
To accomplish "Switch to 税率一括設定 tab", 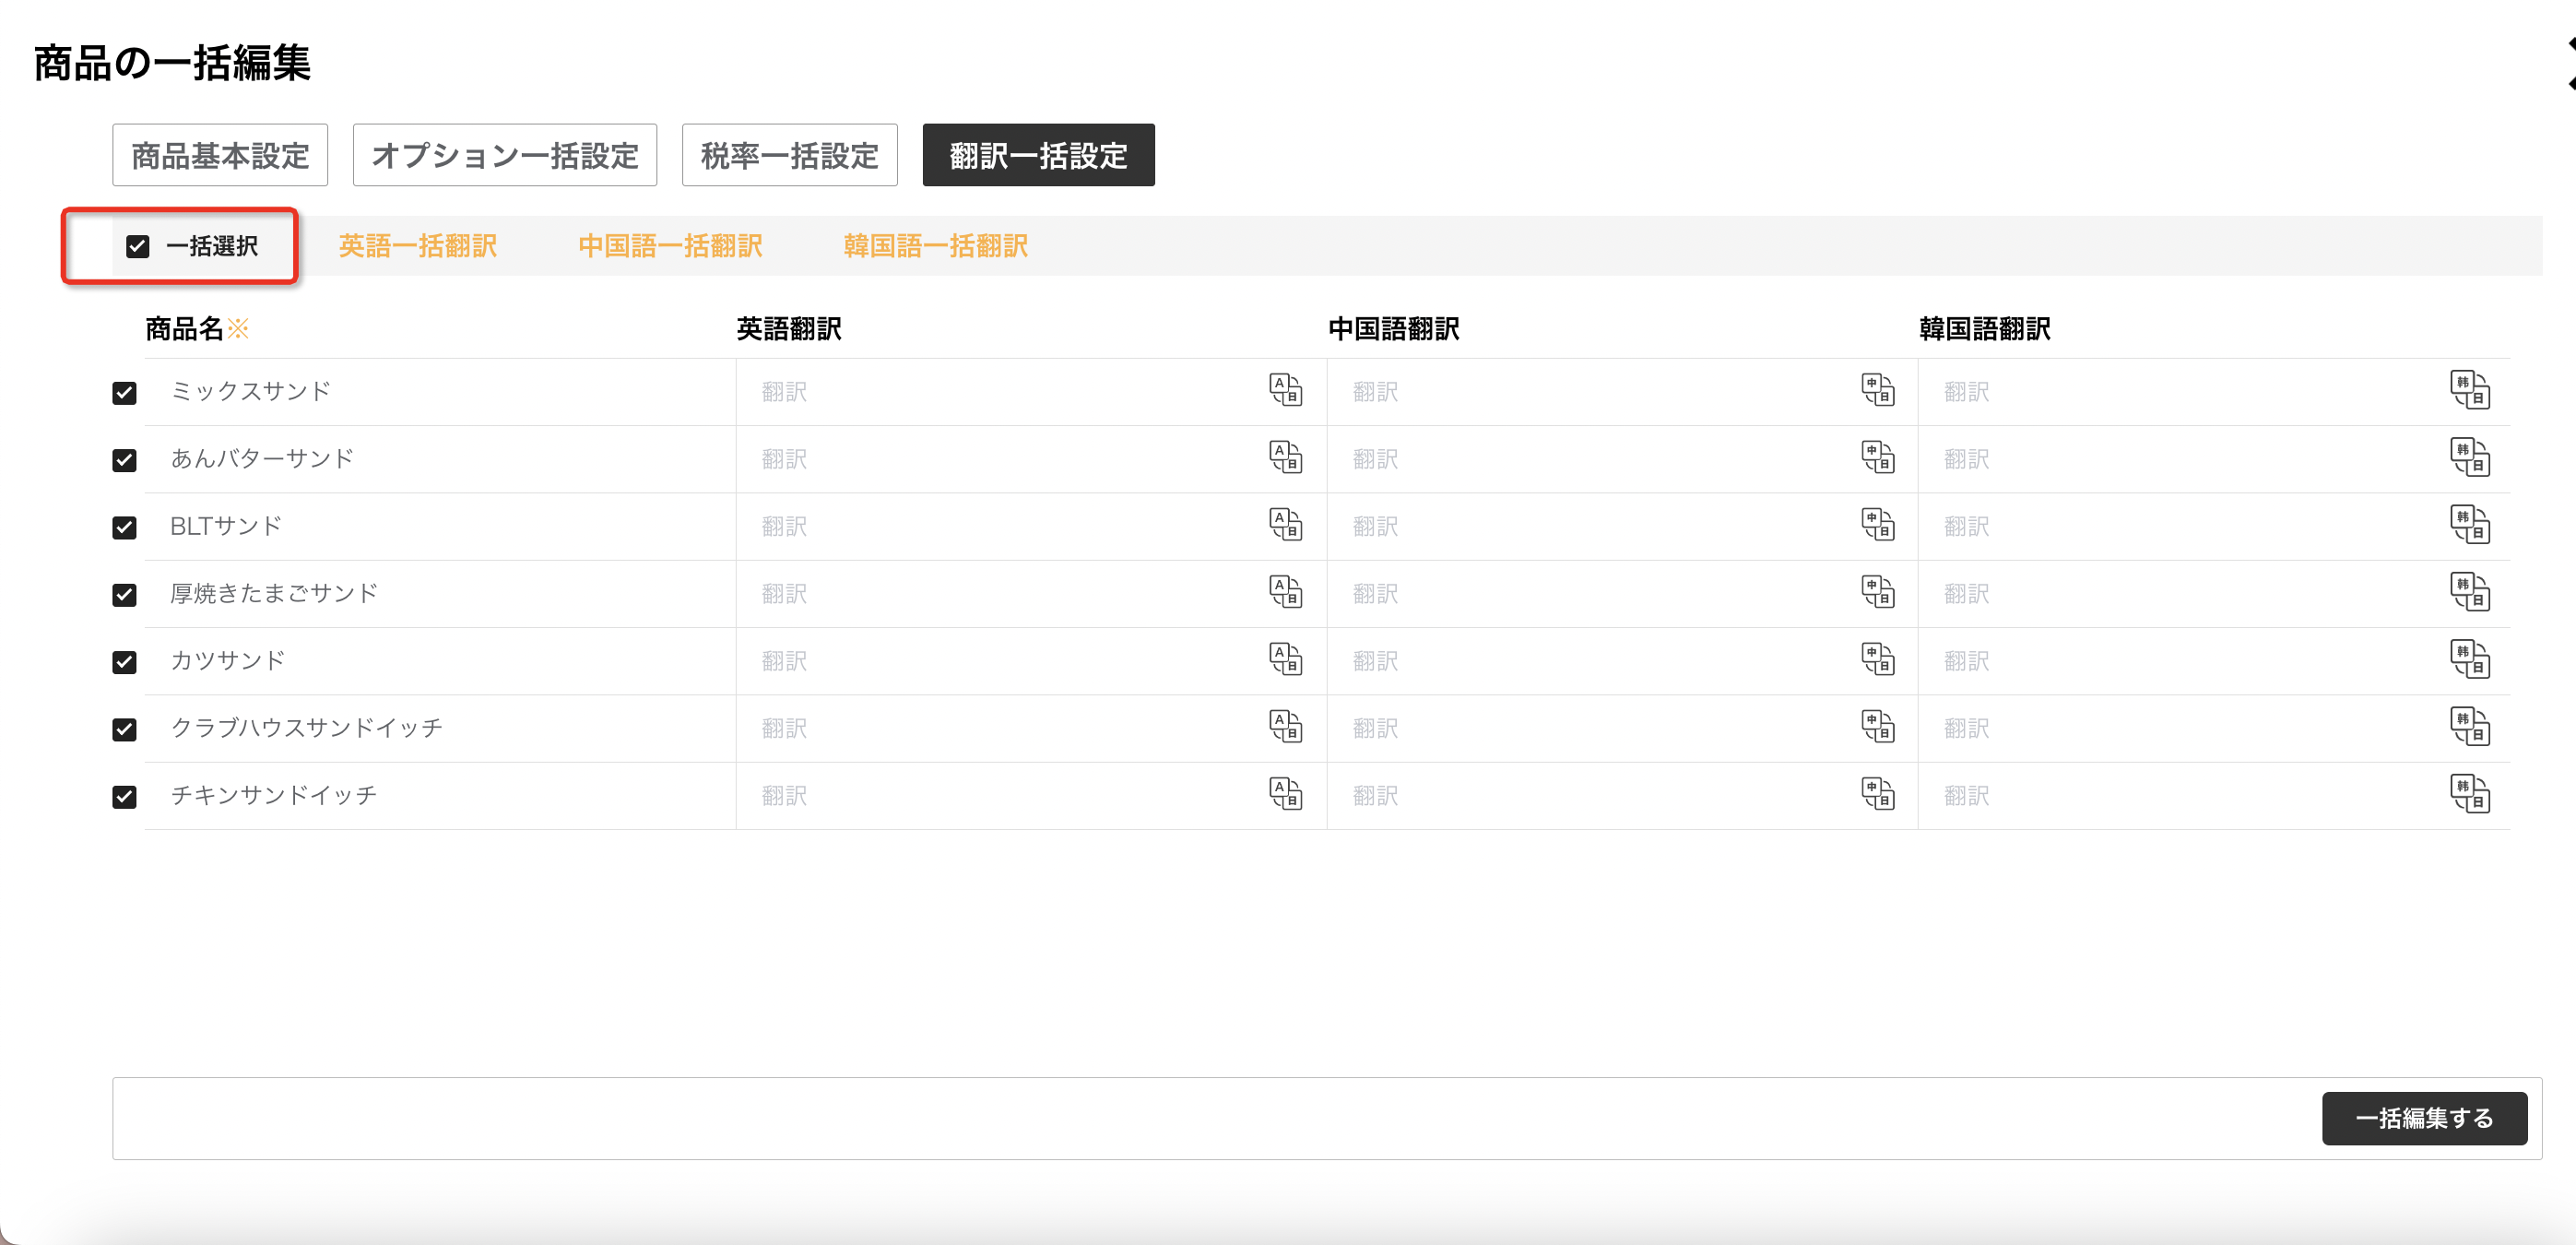I will 790,155.
